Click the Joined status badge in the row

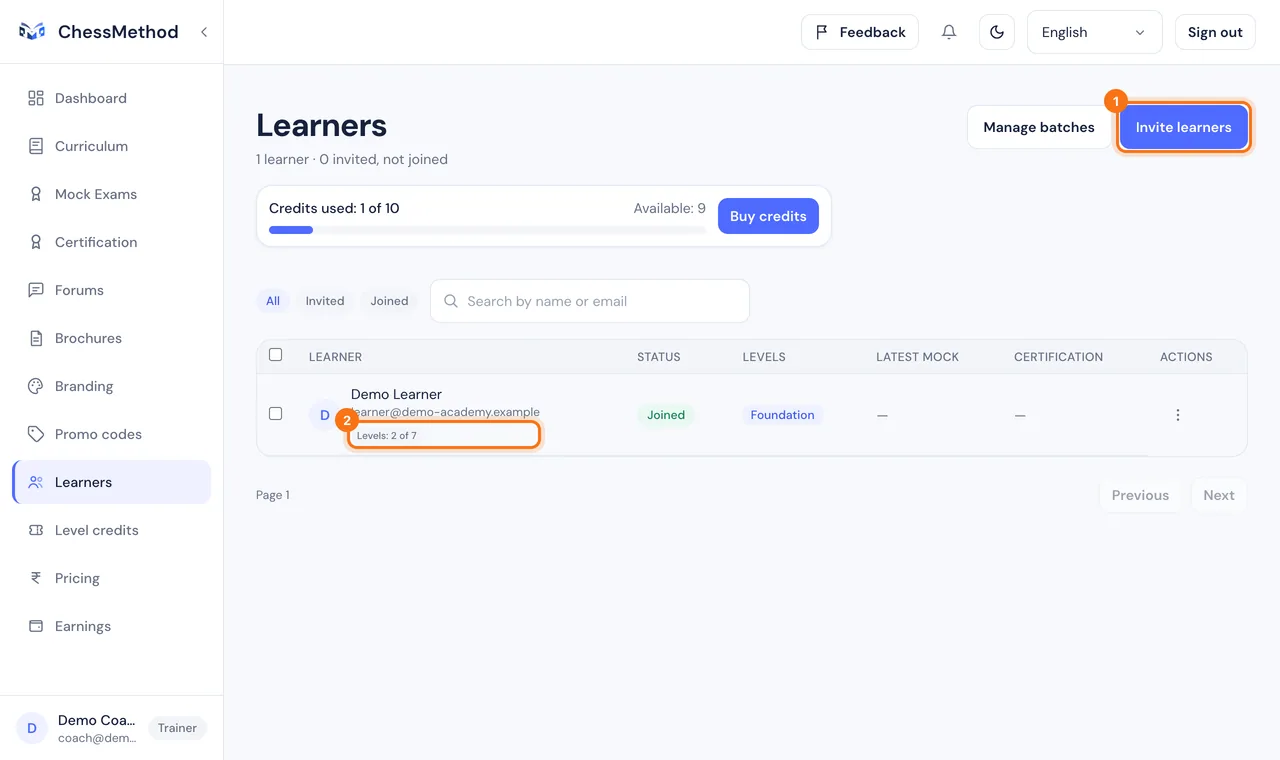coord(666,415)
